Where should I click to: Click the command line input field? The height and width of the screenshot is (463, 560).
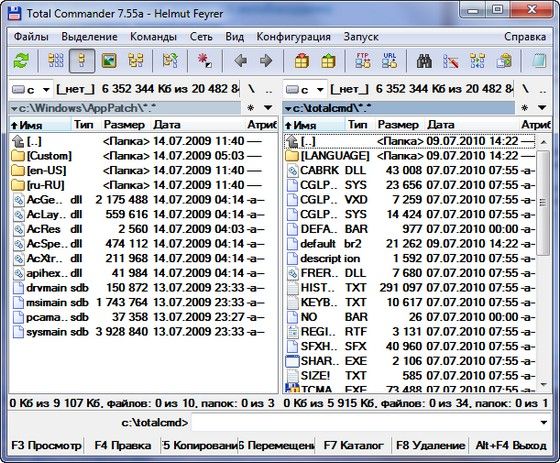coord(365,423)
